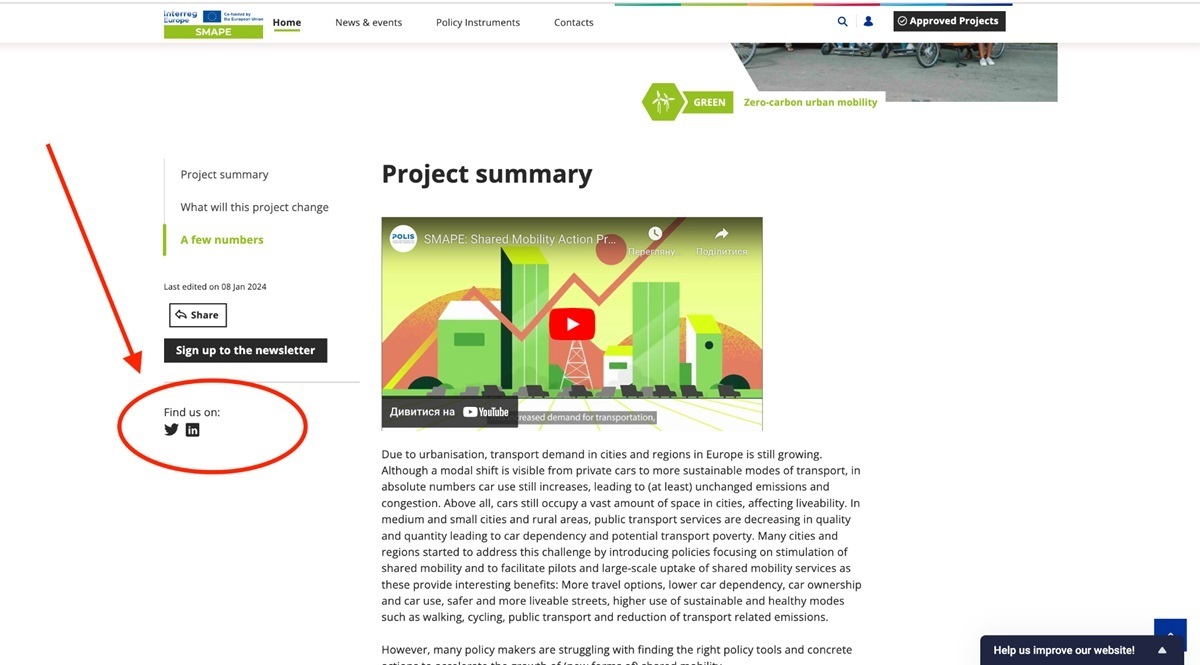The width and height of the screenshot is (1200, 665).
Task: Click the search magnifier icon
Action: 842,21
